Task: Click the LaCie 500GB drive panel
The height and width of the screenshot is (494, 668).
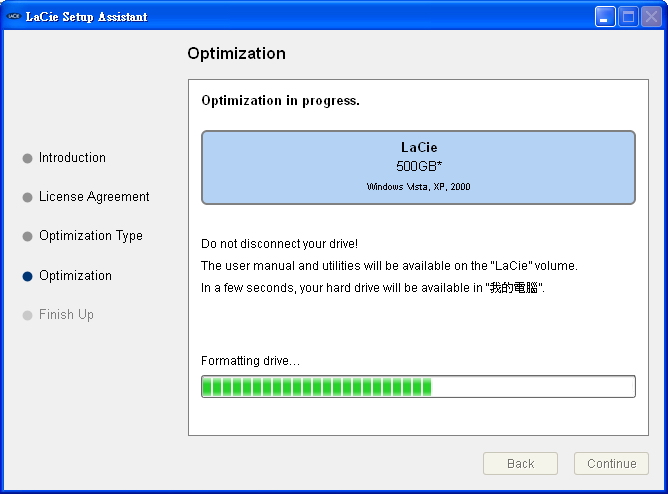Action: point(418,167)
